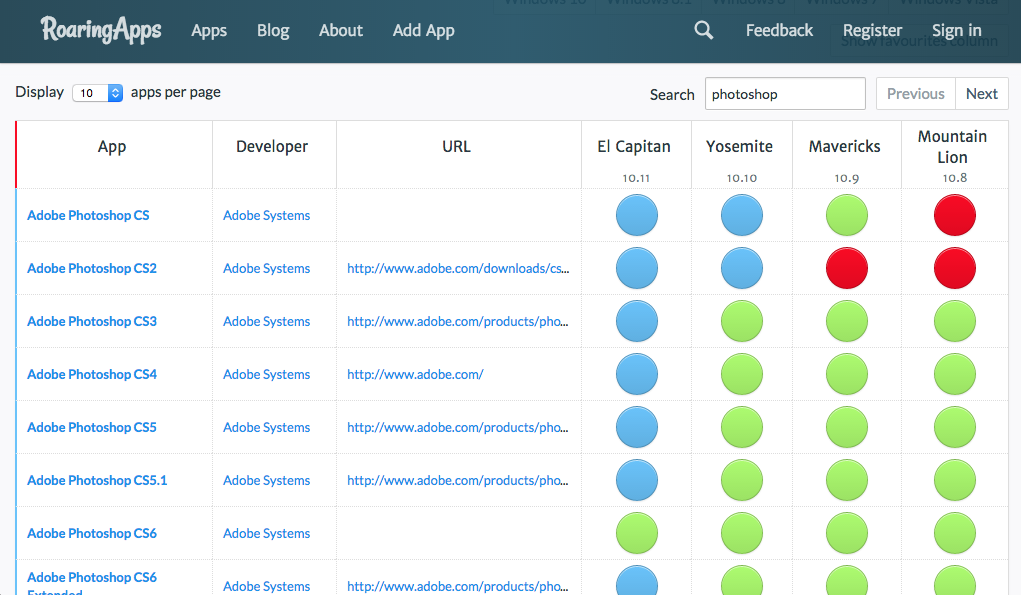This screenshot has height=595, width=1021.
Task: Click Mavericks status dot for Photoshop CS
Action: [846, 215]
